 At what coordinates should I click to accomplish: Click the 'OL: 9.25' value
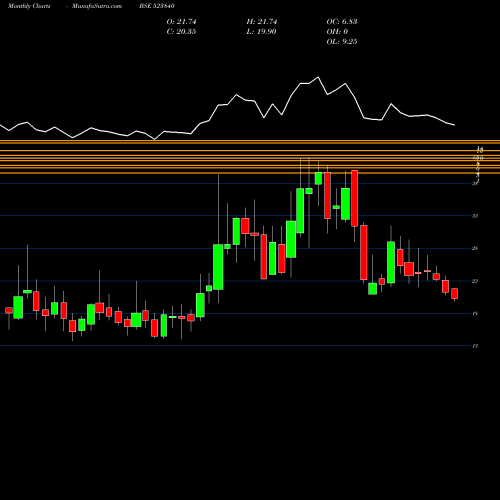click(342, 42)
